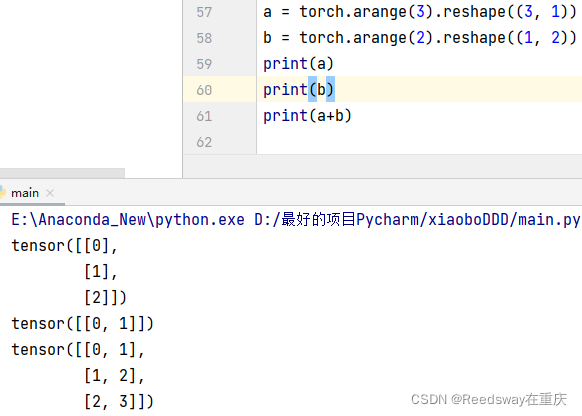Click line number 61 in gutter
The height and width of the screenshot is (416, 582).
204,116
